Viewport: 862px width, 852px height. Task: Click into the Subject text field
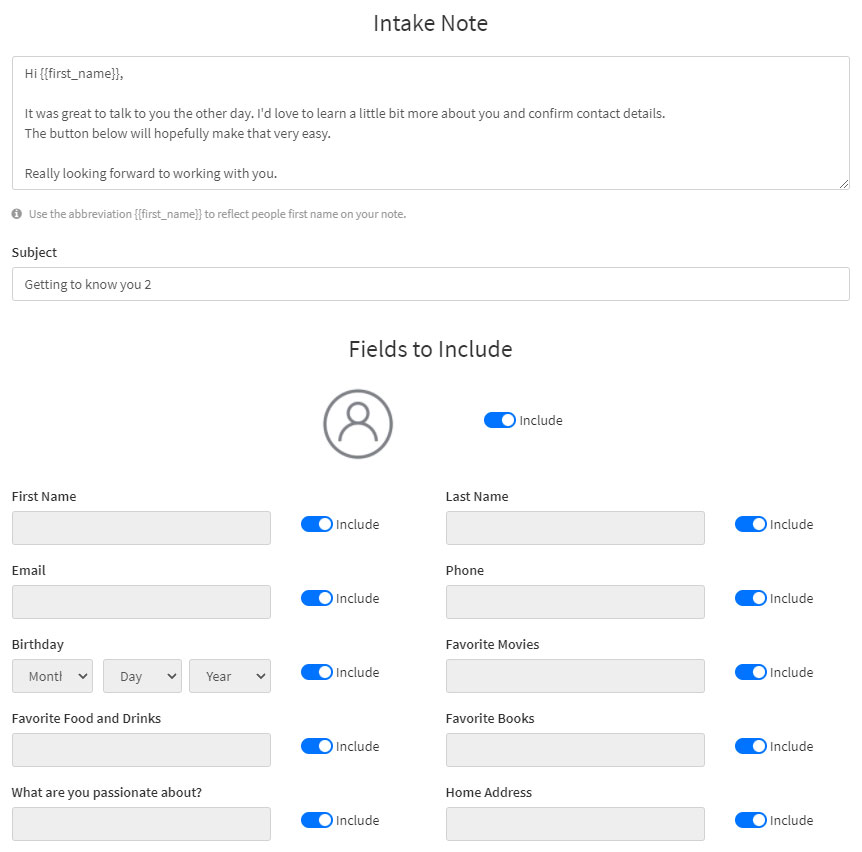(430, 284)
